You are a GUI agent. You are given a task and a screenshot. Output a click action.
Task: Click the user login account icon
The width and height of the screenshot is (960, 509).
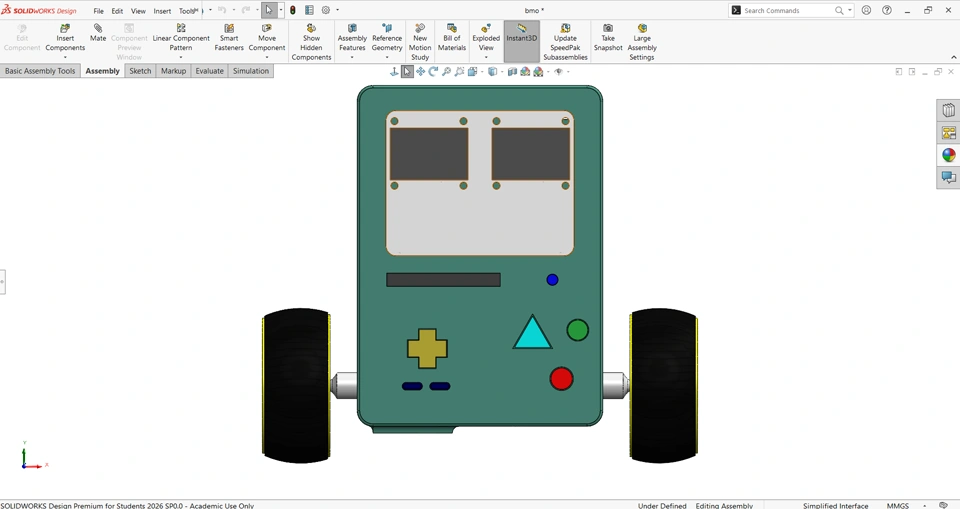(866, 10)
